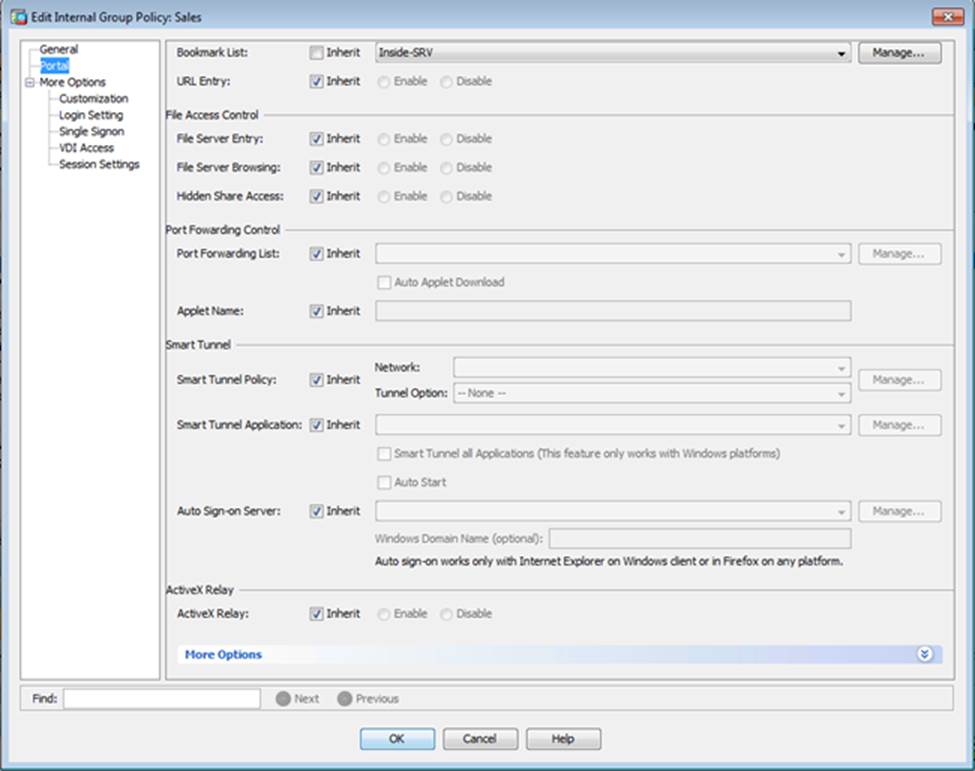975x771 pixels.
Task: Select Single Signon in the tree
Action: [x=91, y=131]
